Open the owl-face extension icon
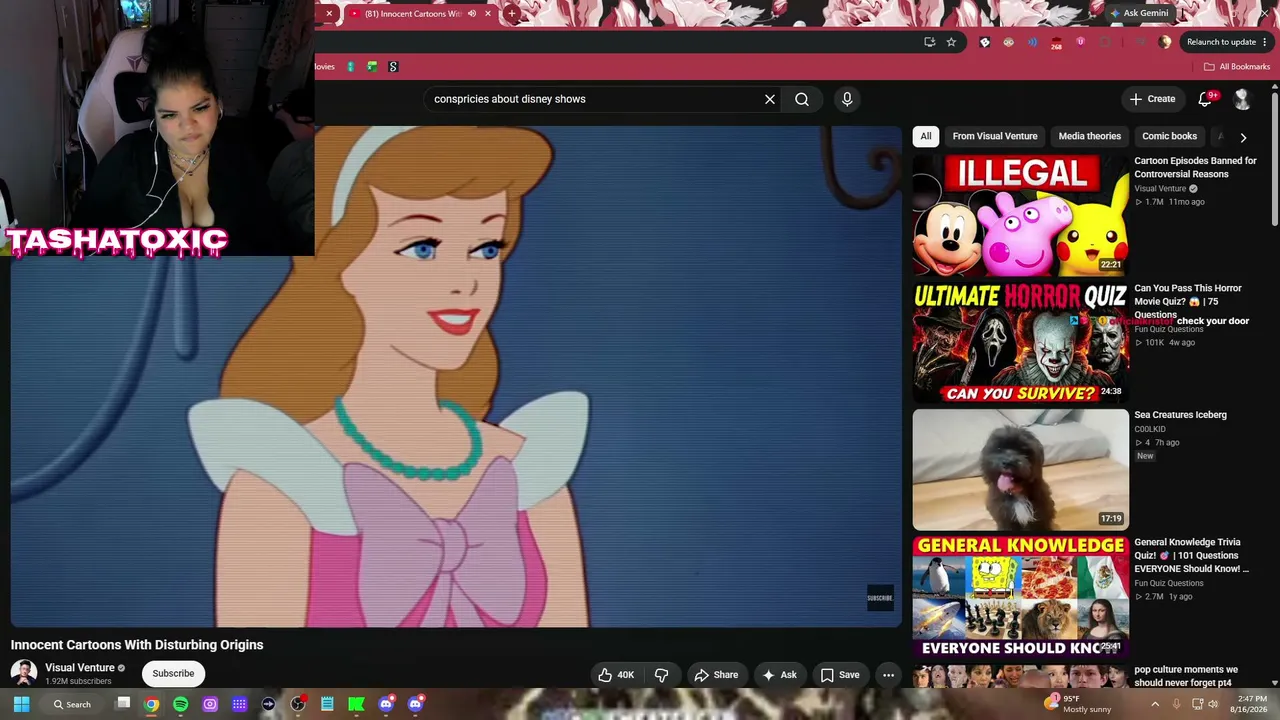Image resolution: width=1280 pixels, height=720 pixels. [1008, 42]
